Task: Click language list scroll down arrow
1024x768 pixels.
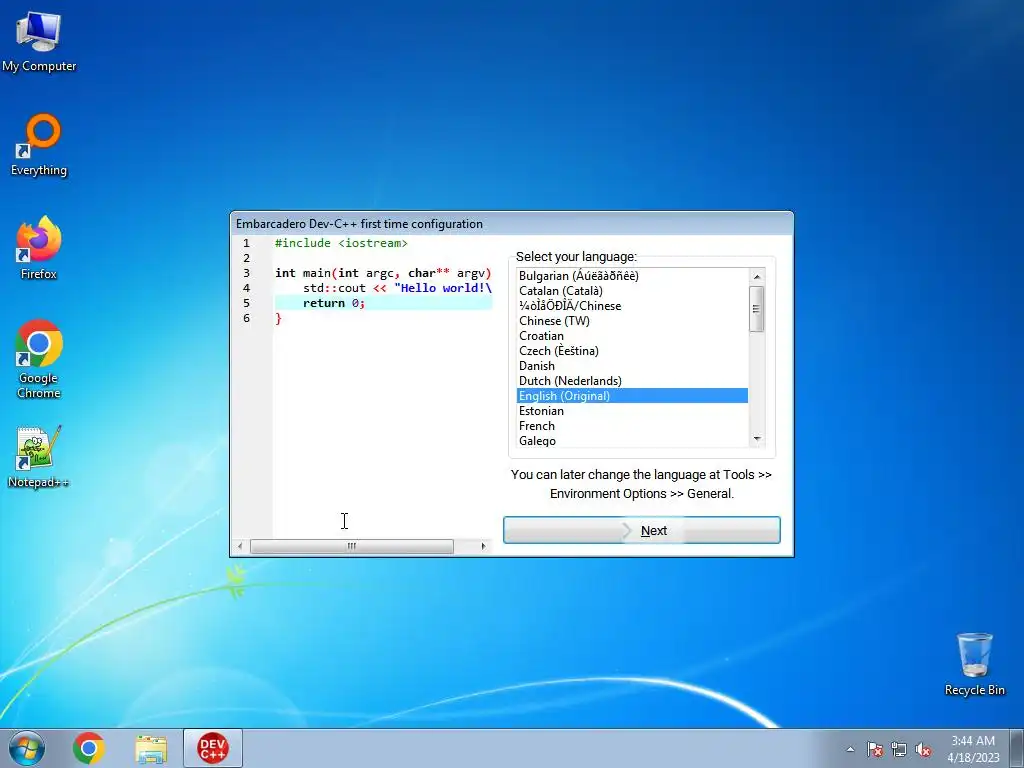Action: (x=757, y=439)
